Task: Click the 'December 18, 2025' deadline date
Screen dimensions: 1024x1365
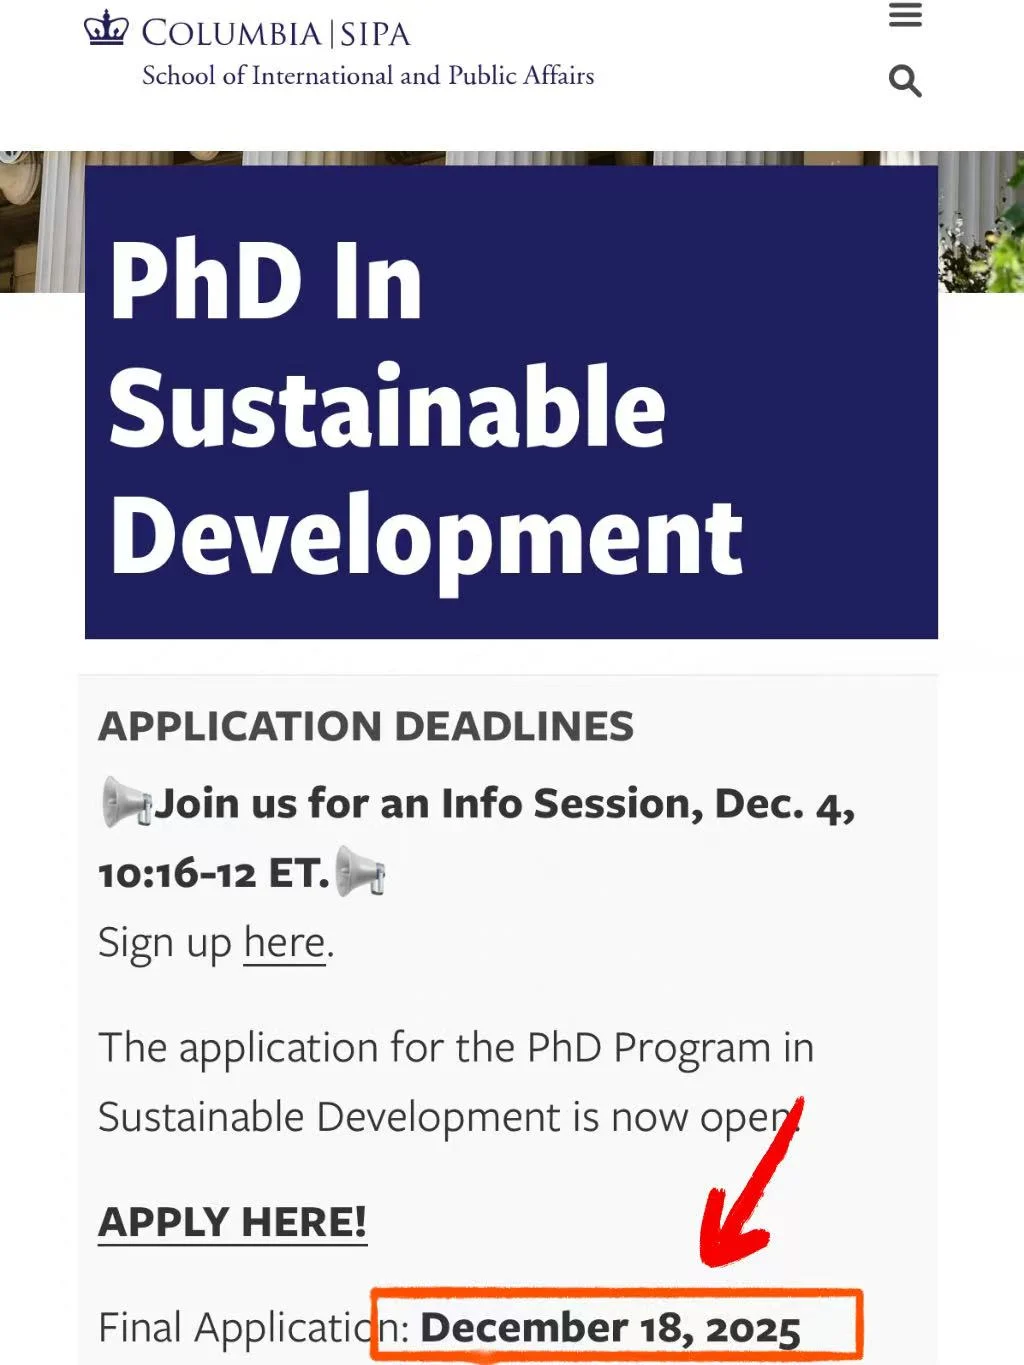Action: click(610, 1328)
